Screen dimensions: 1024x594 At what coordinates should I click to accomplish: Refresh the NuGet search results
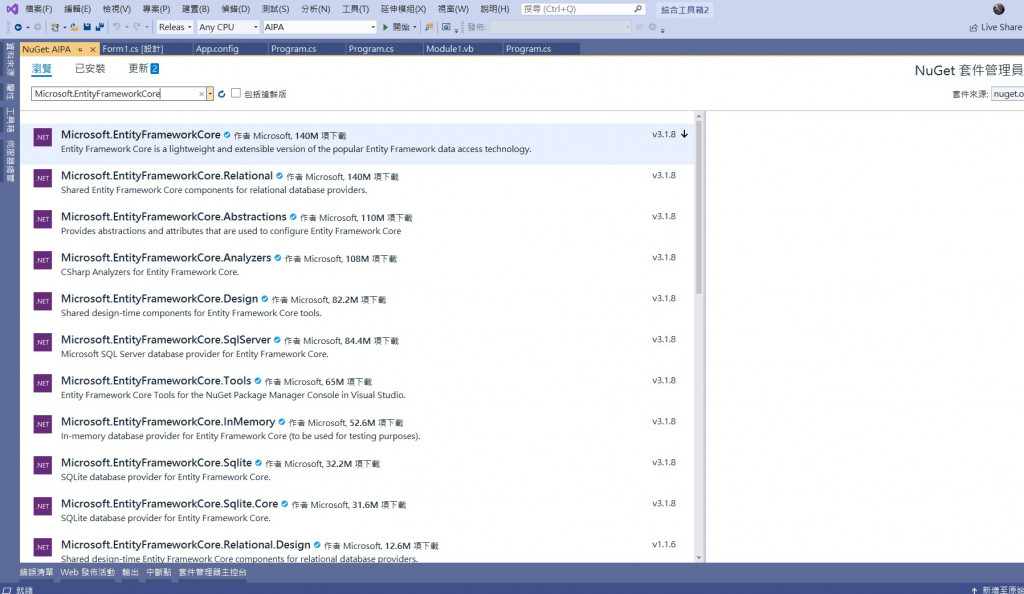[221, 94]
